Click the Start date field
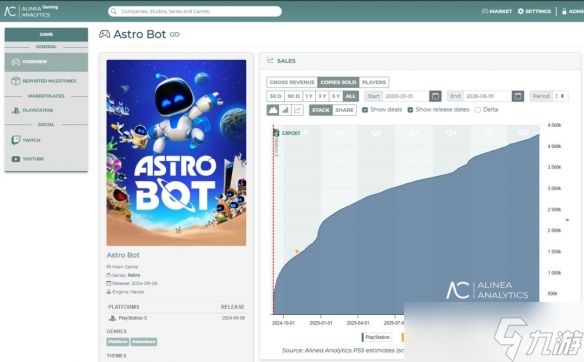 (x=406, y=96)
